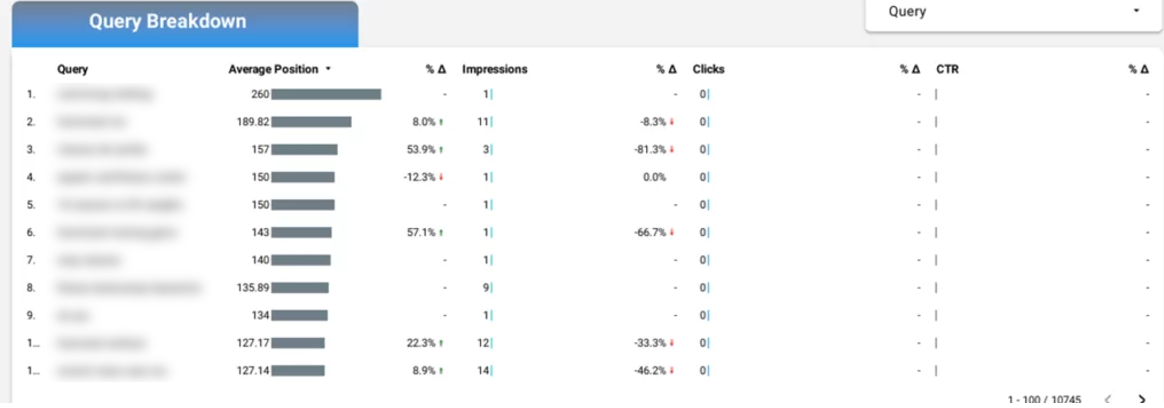Screen dimensions: 1164x408
Task: Sort table by CTR column header
Action: pos(947,70)
